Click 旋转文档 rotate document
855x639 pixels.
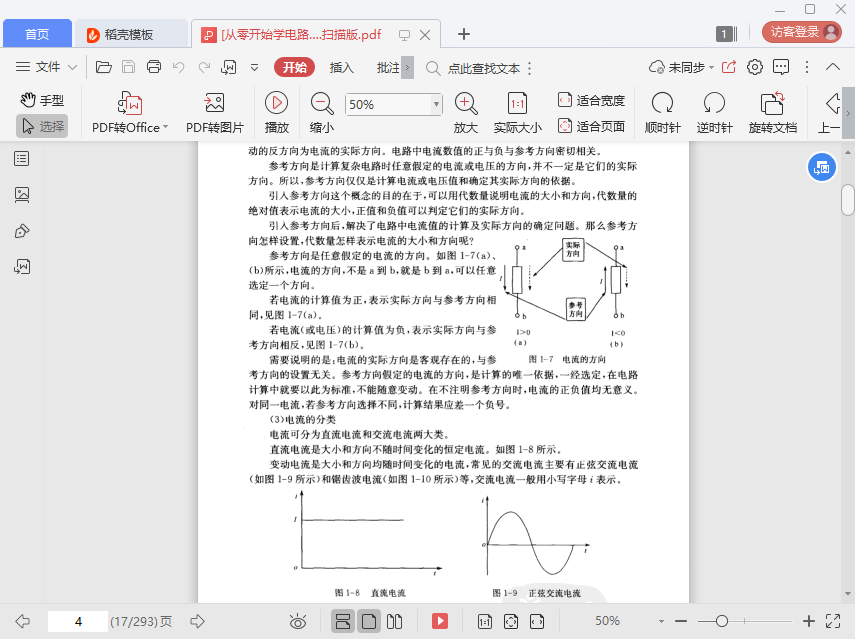pyautogui.click(x=773, y=113)
